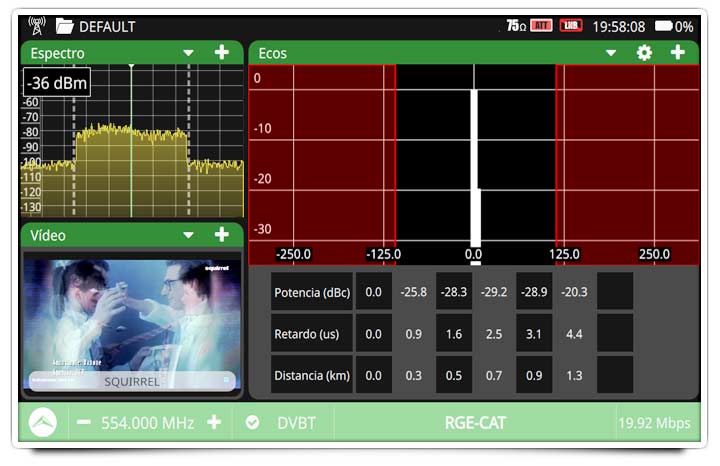Screen dimensions: 720x466
Task: Expand Espectro panel with plus icon
Action: click(x=222, y=53)
